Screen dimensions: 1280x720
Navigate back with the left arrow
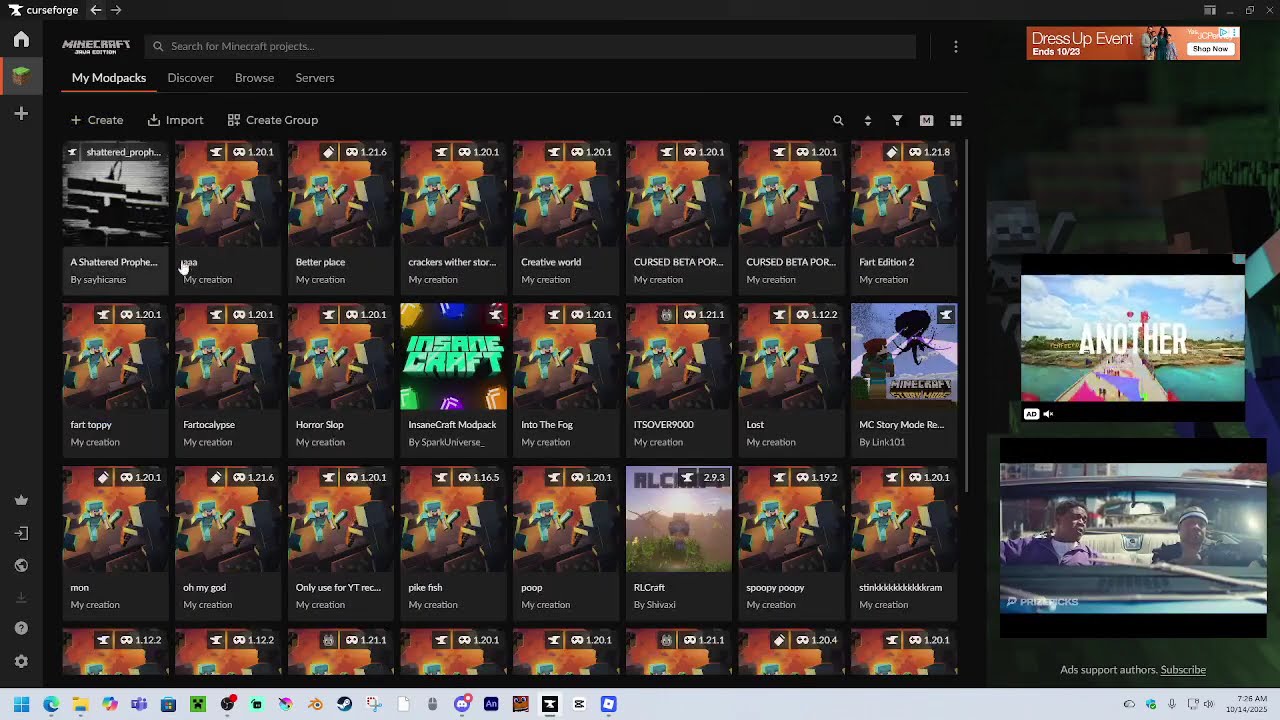click(x=95, y=10)
